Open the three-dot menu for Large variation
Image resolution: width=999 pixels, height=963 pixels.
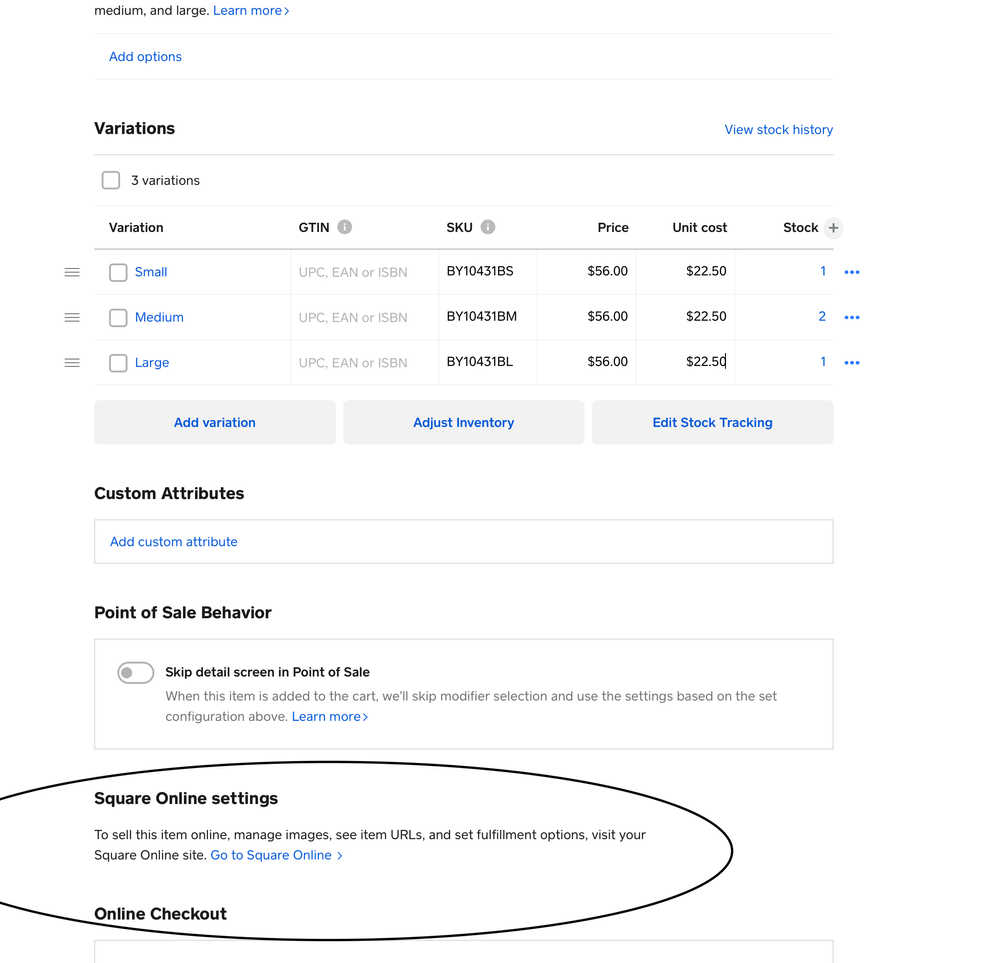point(852,362)
